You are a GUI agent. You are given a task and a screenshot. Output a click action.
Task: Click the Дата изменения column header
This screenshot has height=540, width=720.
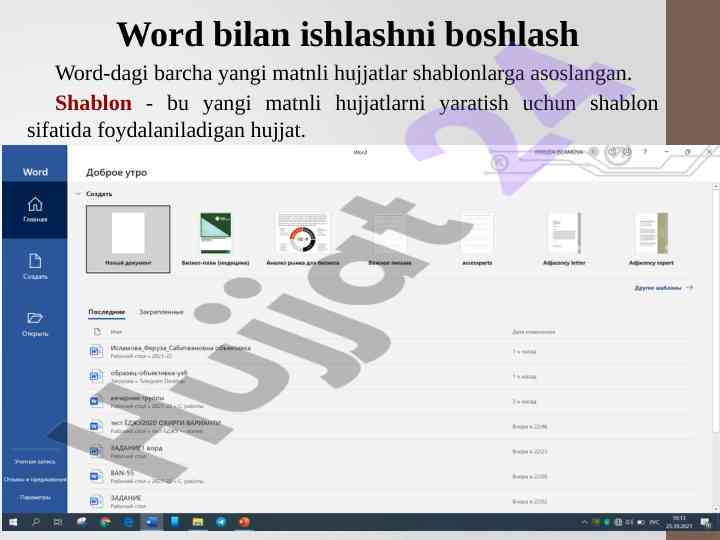pos(534,332)
